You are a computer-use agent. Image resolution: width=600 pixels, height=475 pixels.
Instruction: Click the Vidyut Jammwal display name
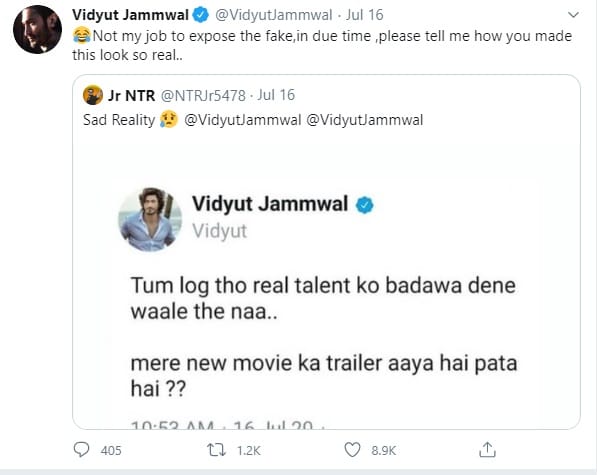coord(130,15)
